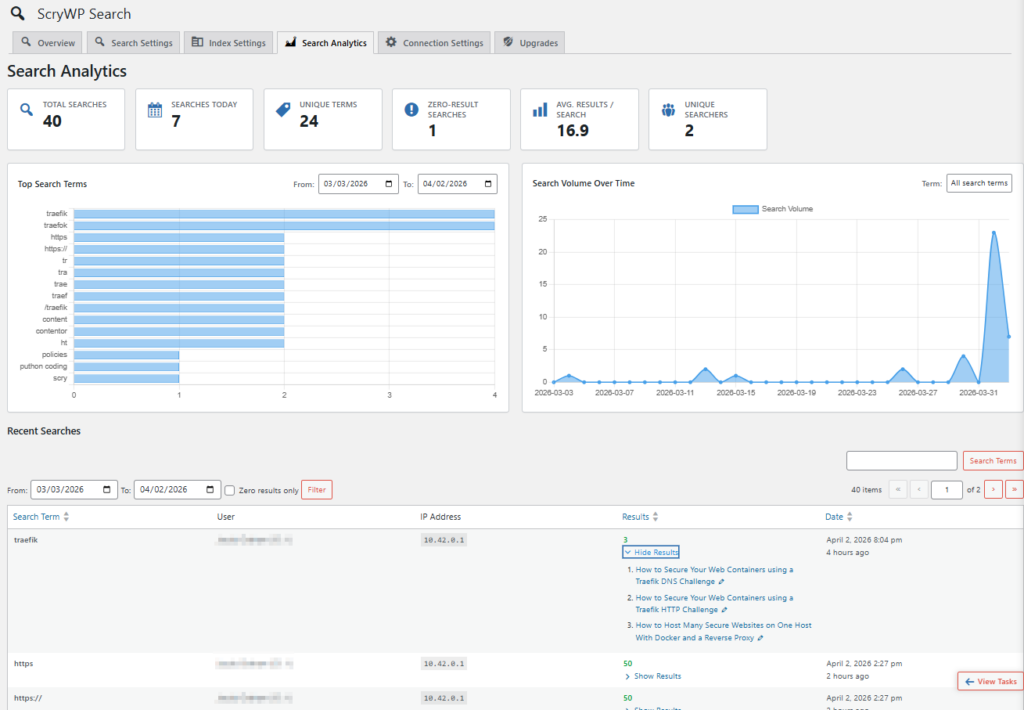The image size is (1024, 710).
Task: Click the Avg Results per Search chart icon
Action: pyautogui.click(x=539, y=108)
